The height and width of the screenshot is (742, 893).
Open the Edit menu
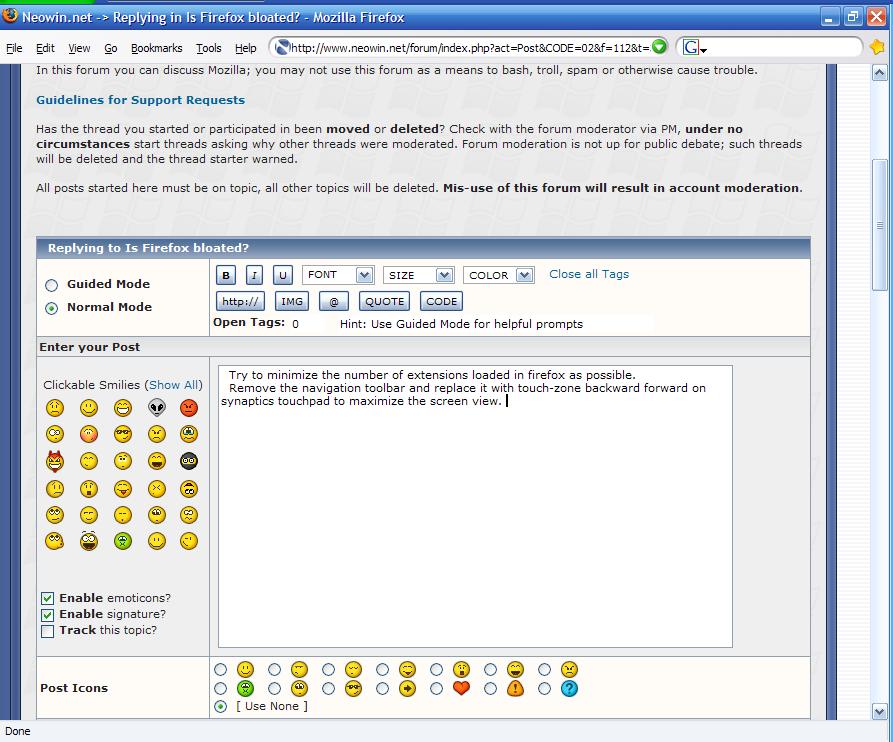(45, 48)
